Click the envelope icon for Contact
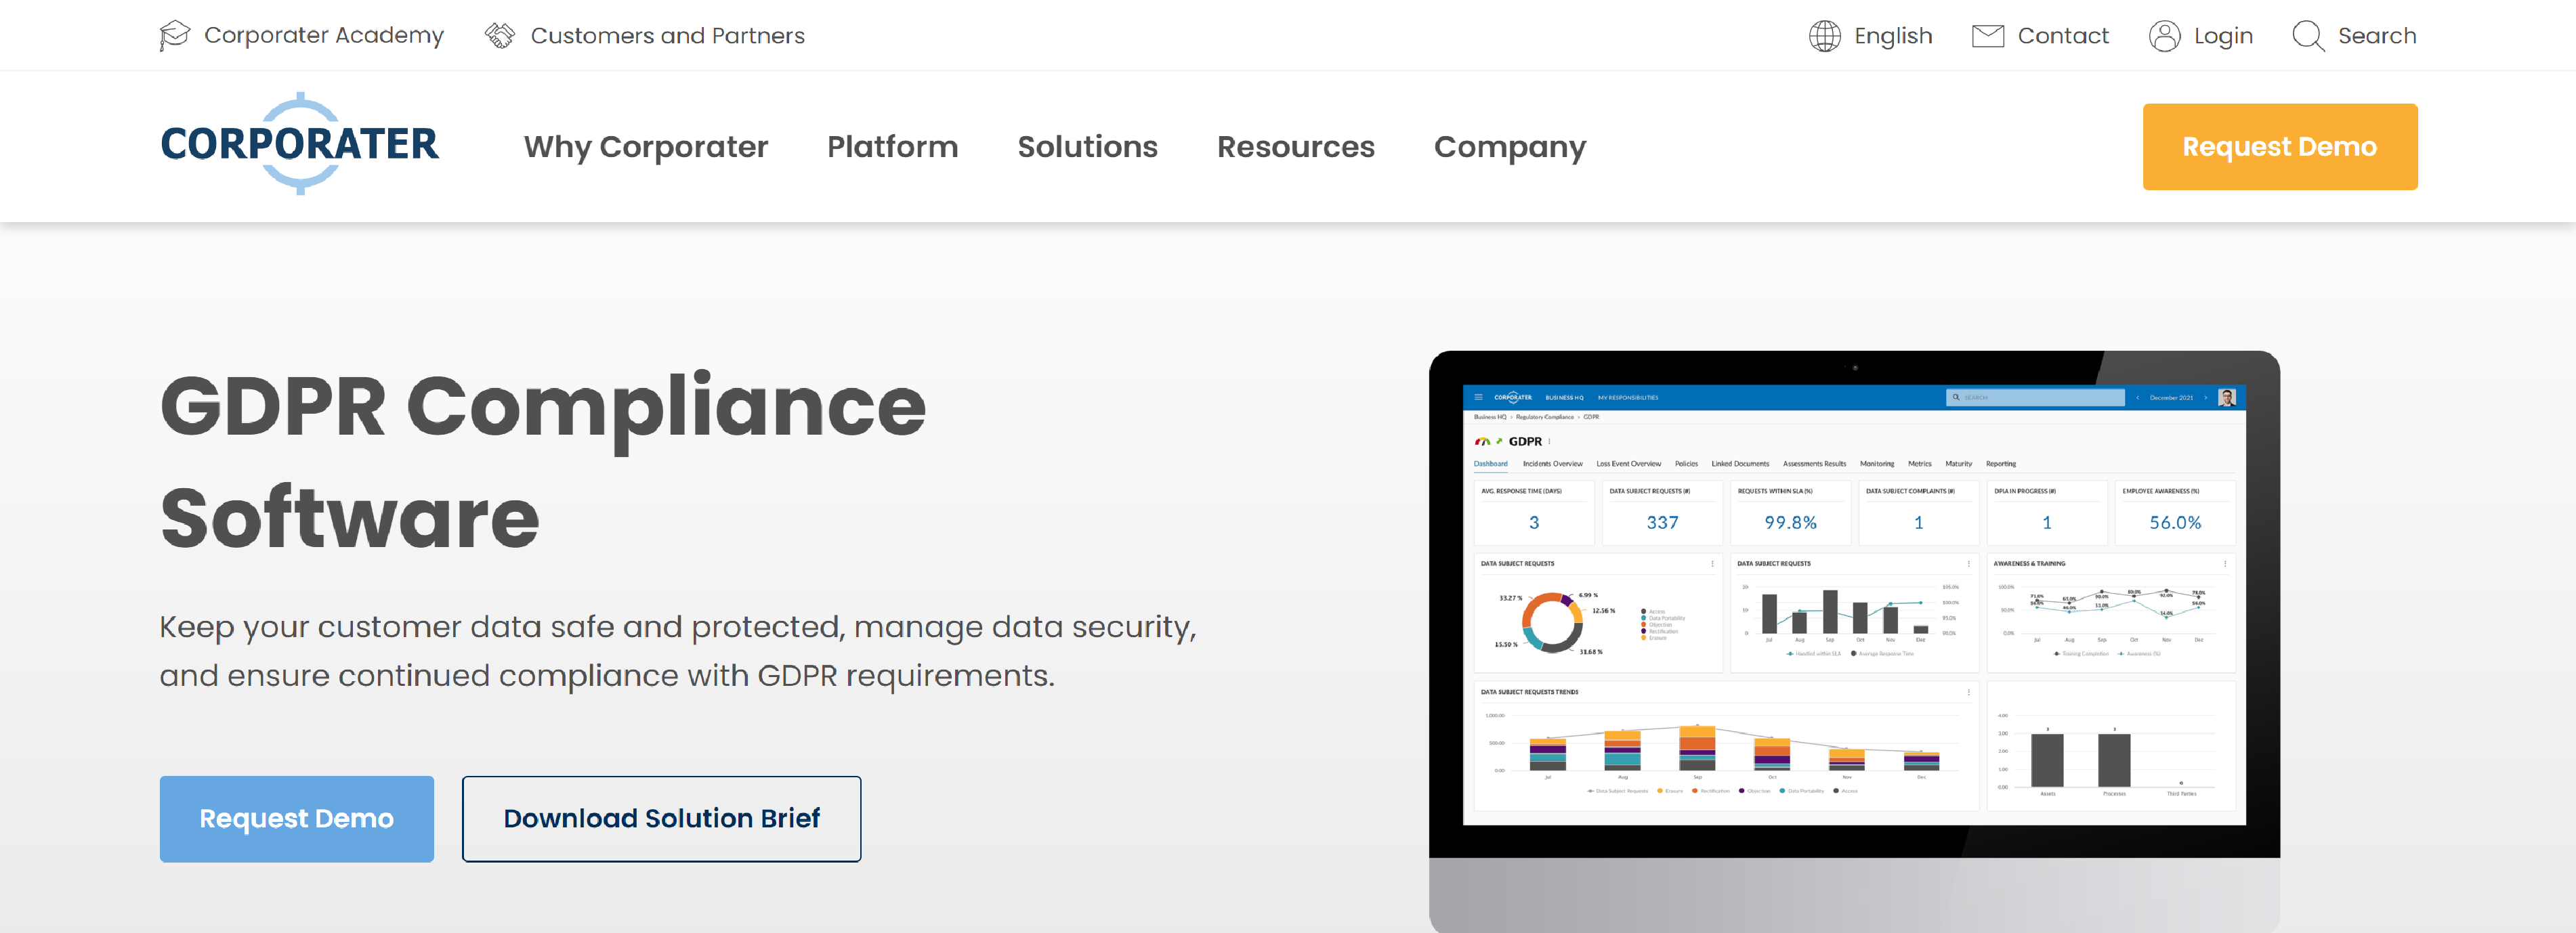 1988,36
